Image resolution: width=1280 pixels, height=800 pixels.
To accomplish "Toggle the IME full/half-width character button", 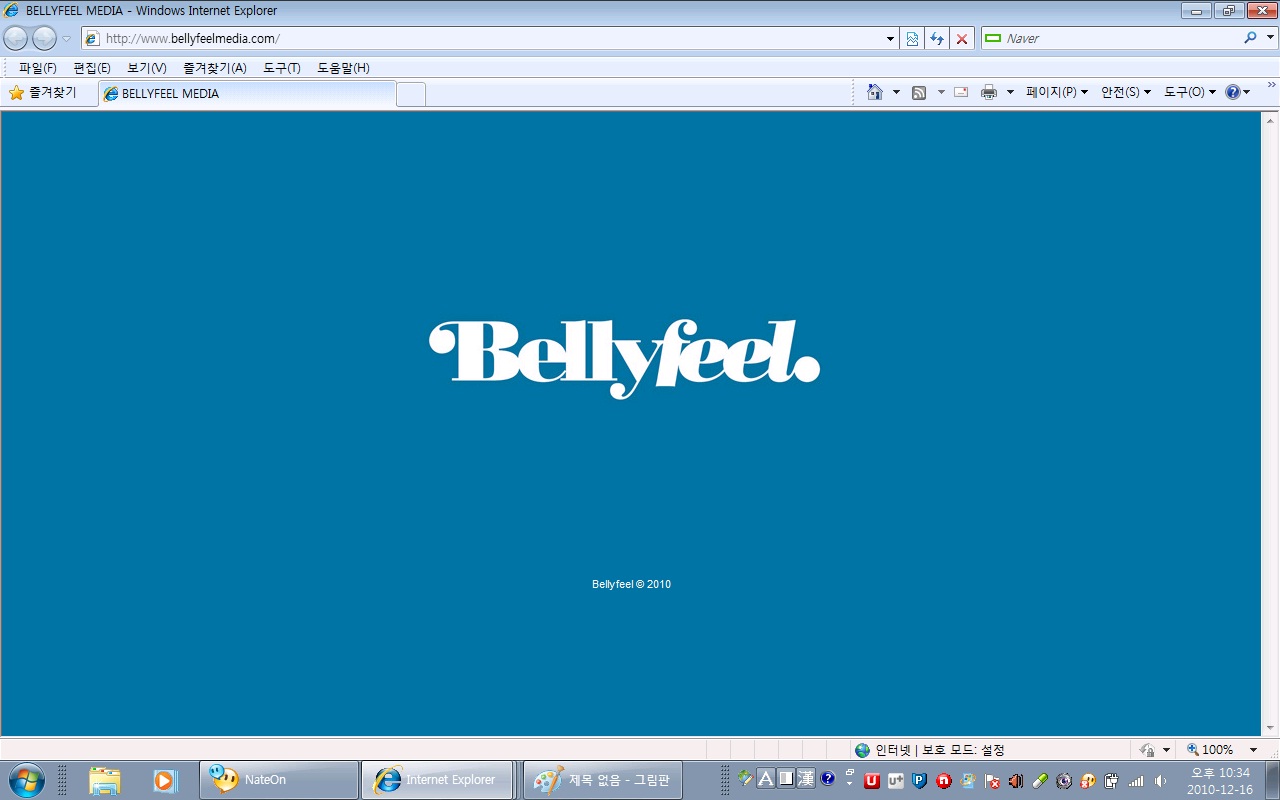I will coord(786,778).
